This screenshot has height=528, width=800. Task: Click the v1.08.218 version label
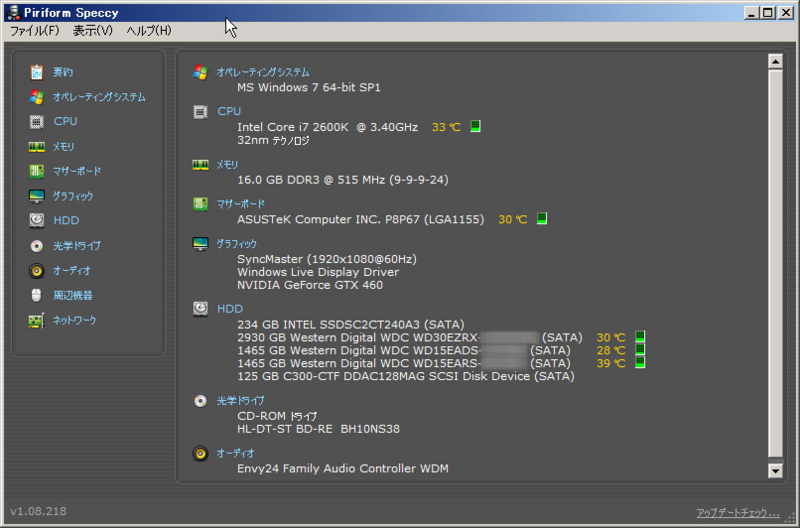pos(38,511)
